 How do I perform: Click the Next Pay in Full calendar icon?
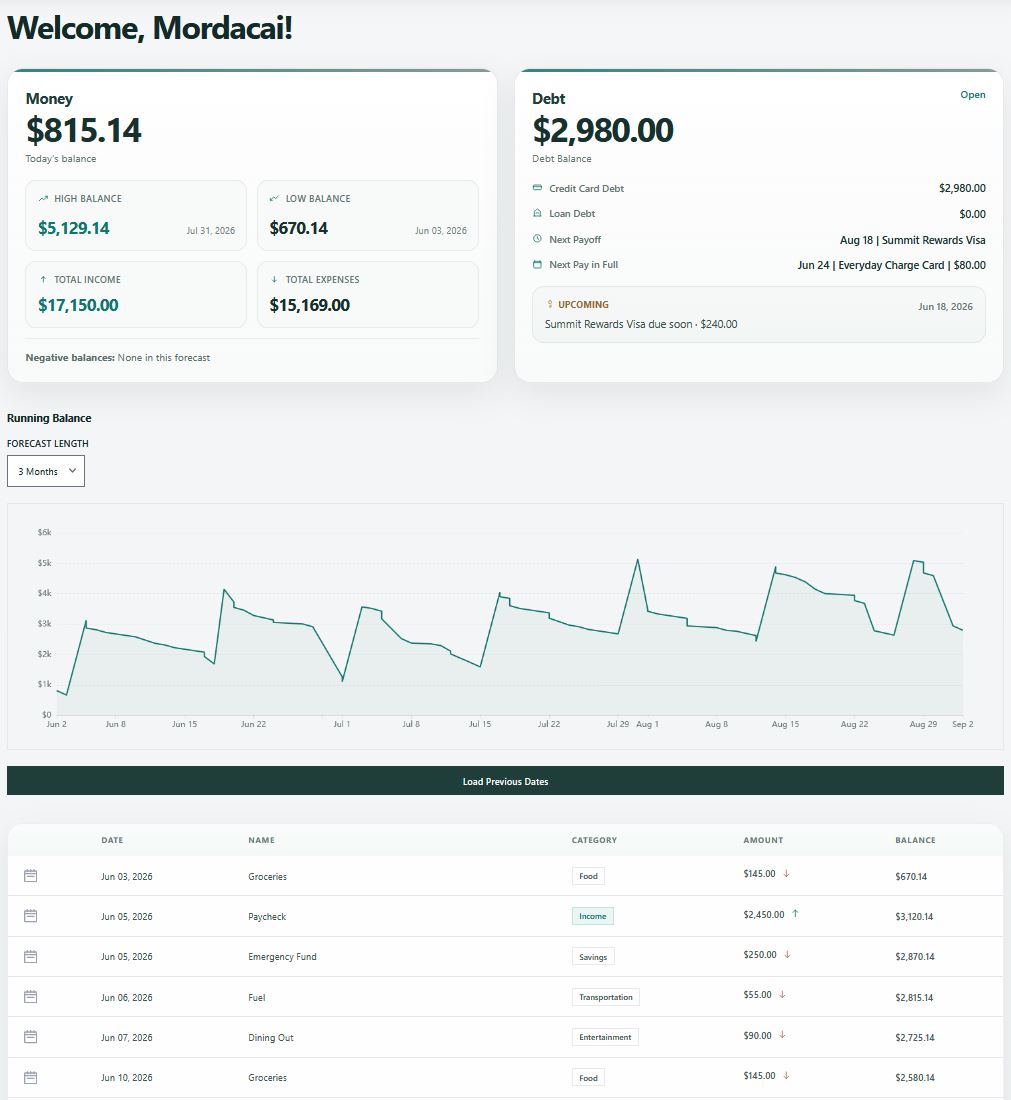point(537,264)
